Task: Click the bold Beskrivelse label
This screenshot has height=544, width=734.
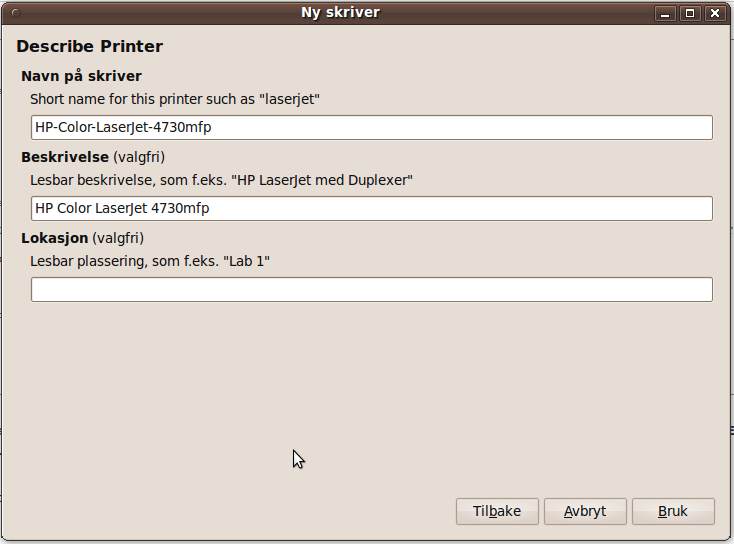Action: (x=64, y=157)
